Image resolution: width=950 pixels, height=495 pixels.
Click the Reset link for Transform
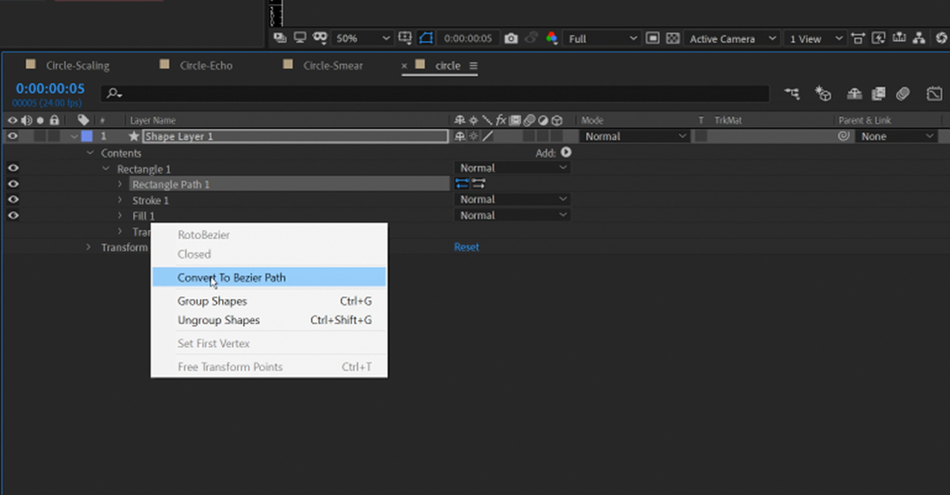pos(467,247)
